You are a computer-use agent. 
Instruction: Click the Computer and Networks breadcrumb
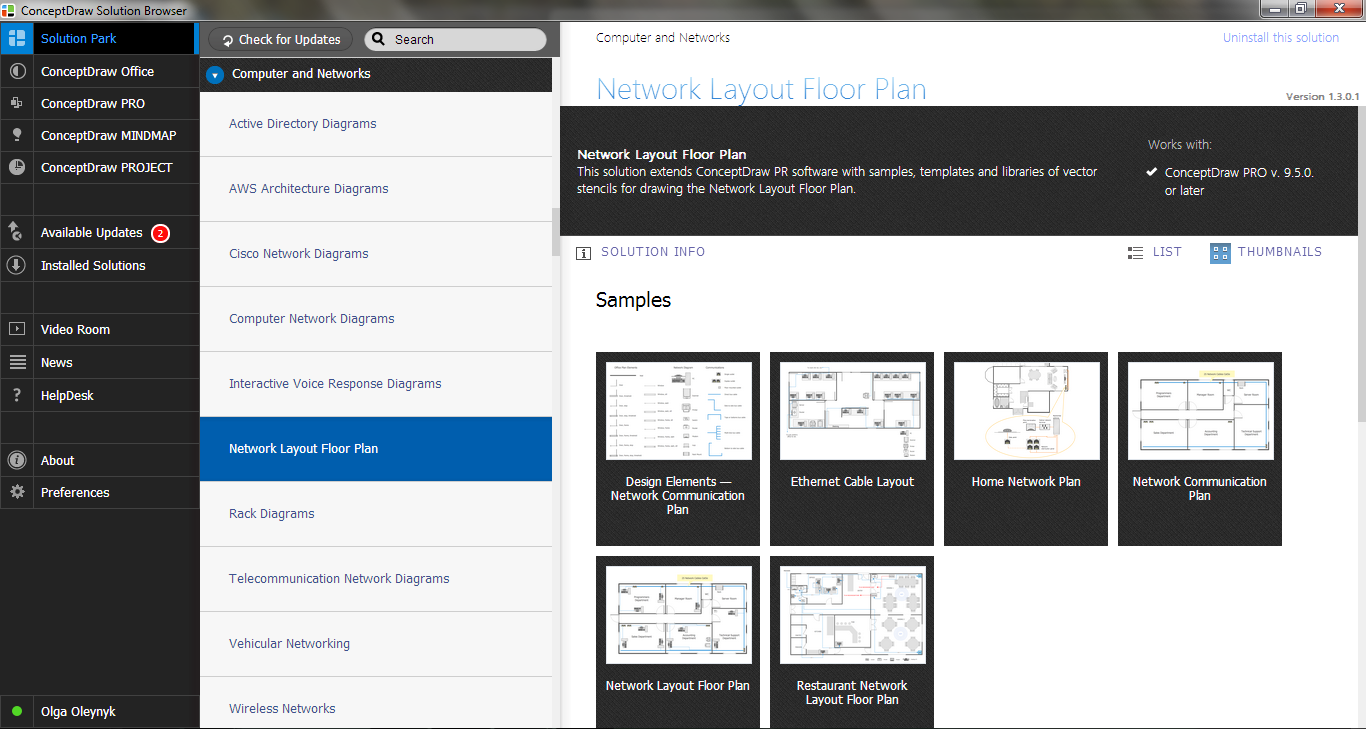click(663, 38)
